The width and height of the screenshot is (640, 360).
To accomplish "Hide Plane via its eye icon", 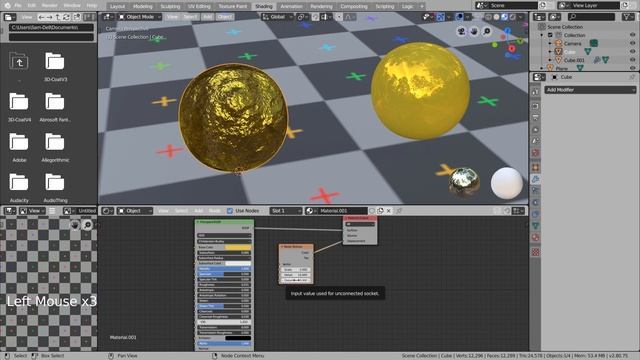I will [632, 68].
